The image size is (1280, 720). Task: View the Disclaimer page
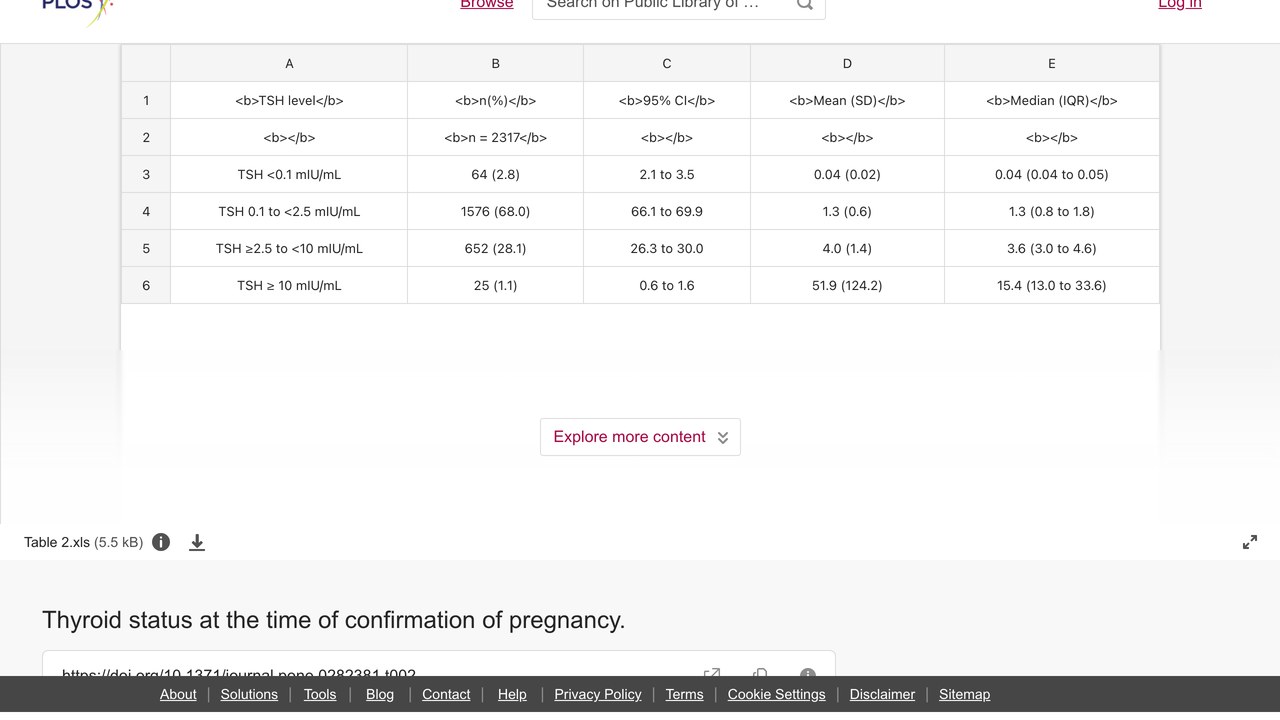[882, 694]
